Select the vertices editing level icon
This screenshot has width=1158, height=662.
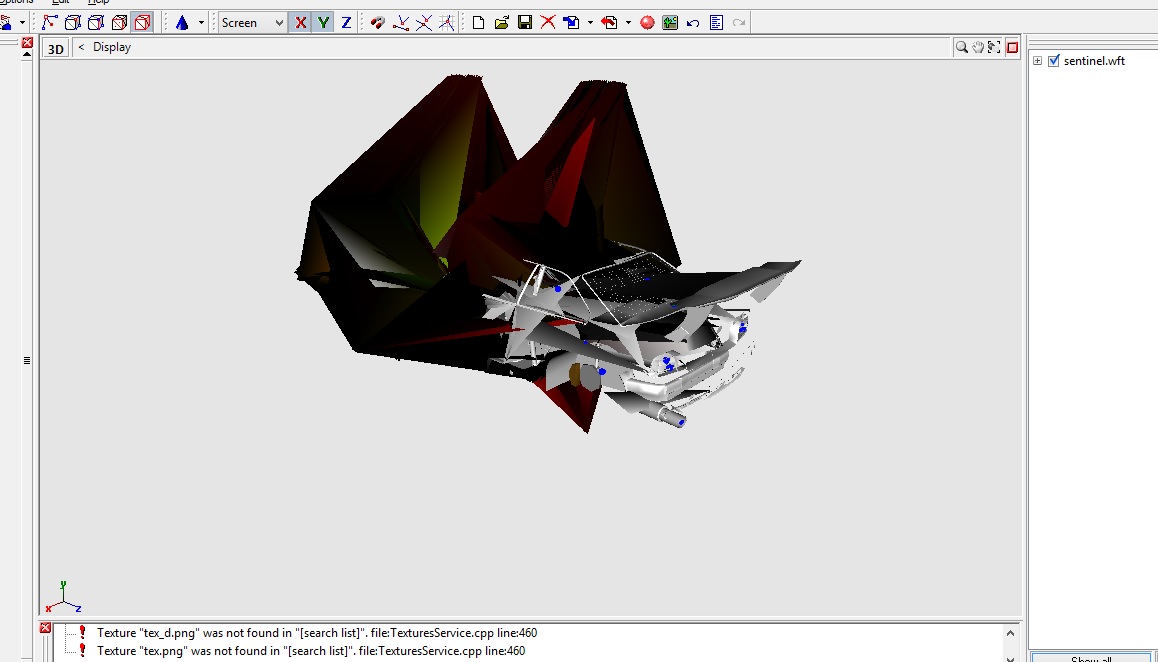pos(49,23)
